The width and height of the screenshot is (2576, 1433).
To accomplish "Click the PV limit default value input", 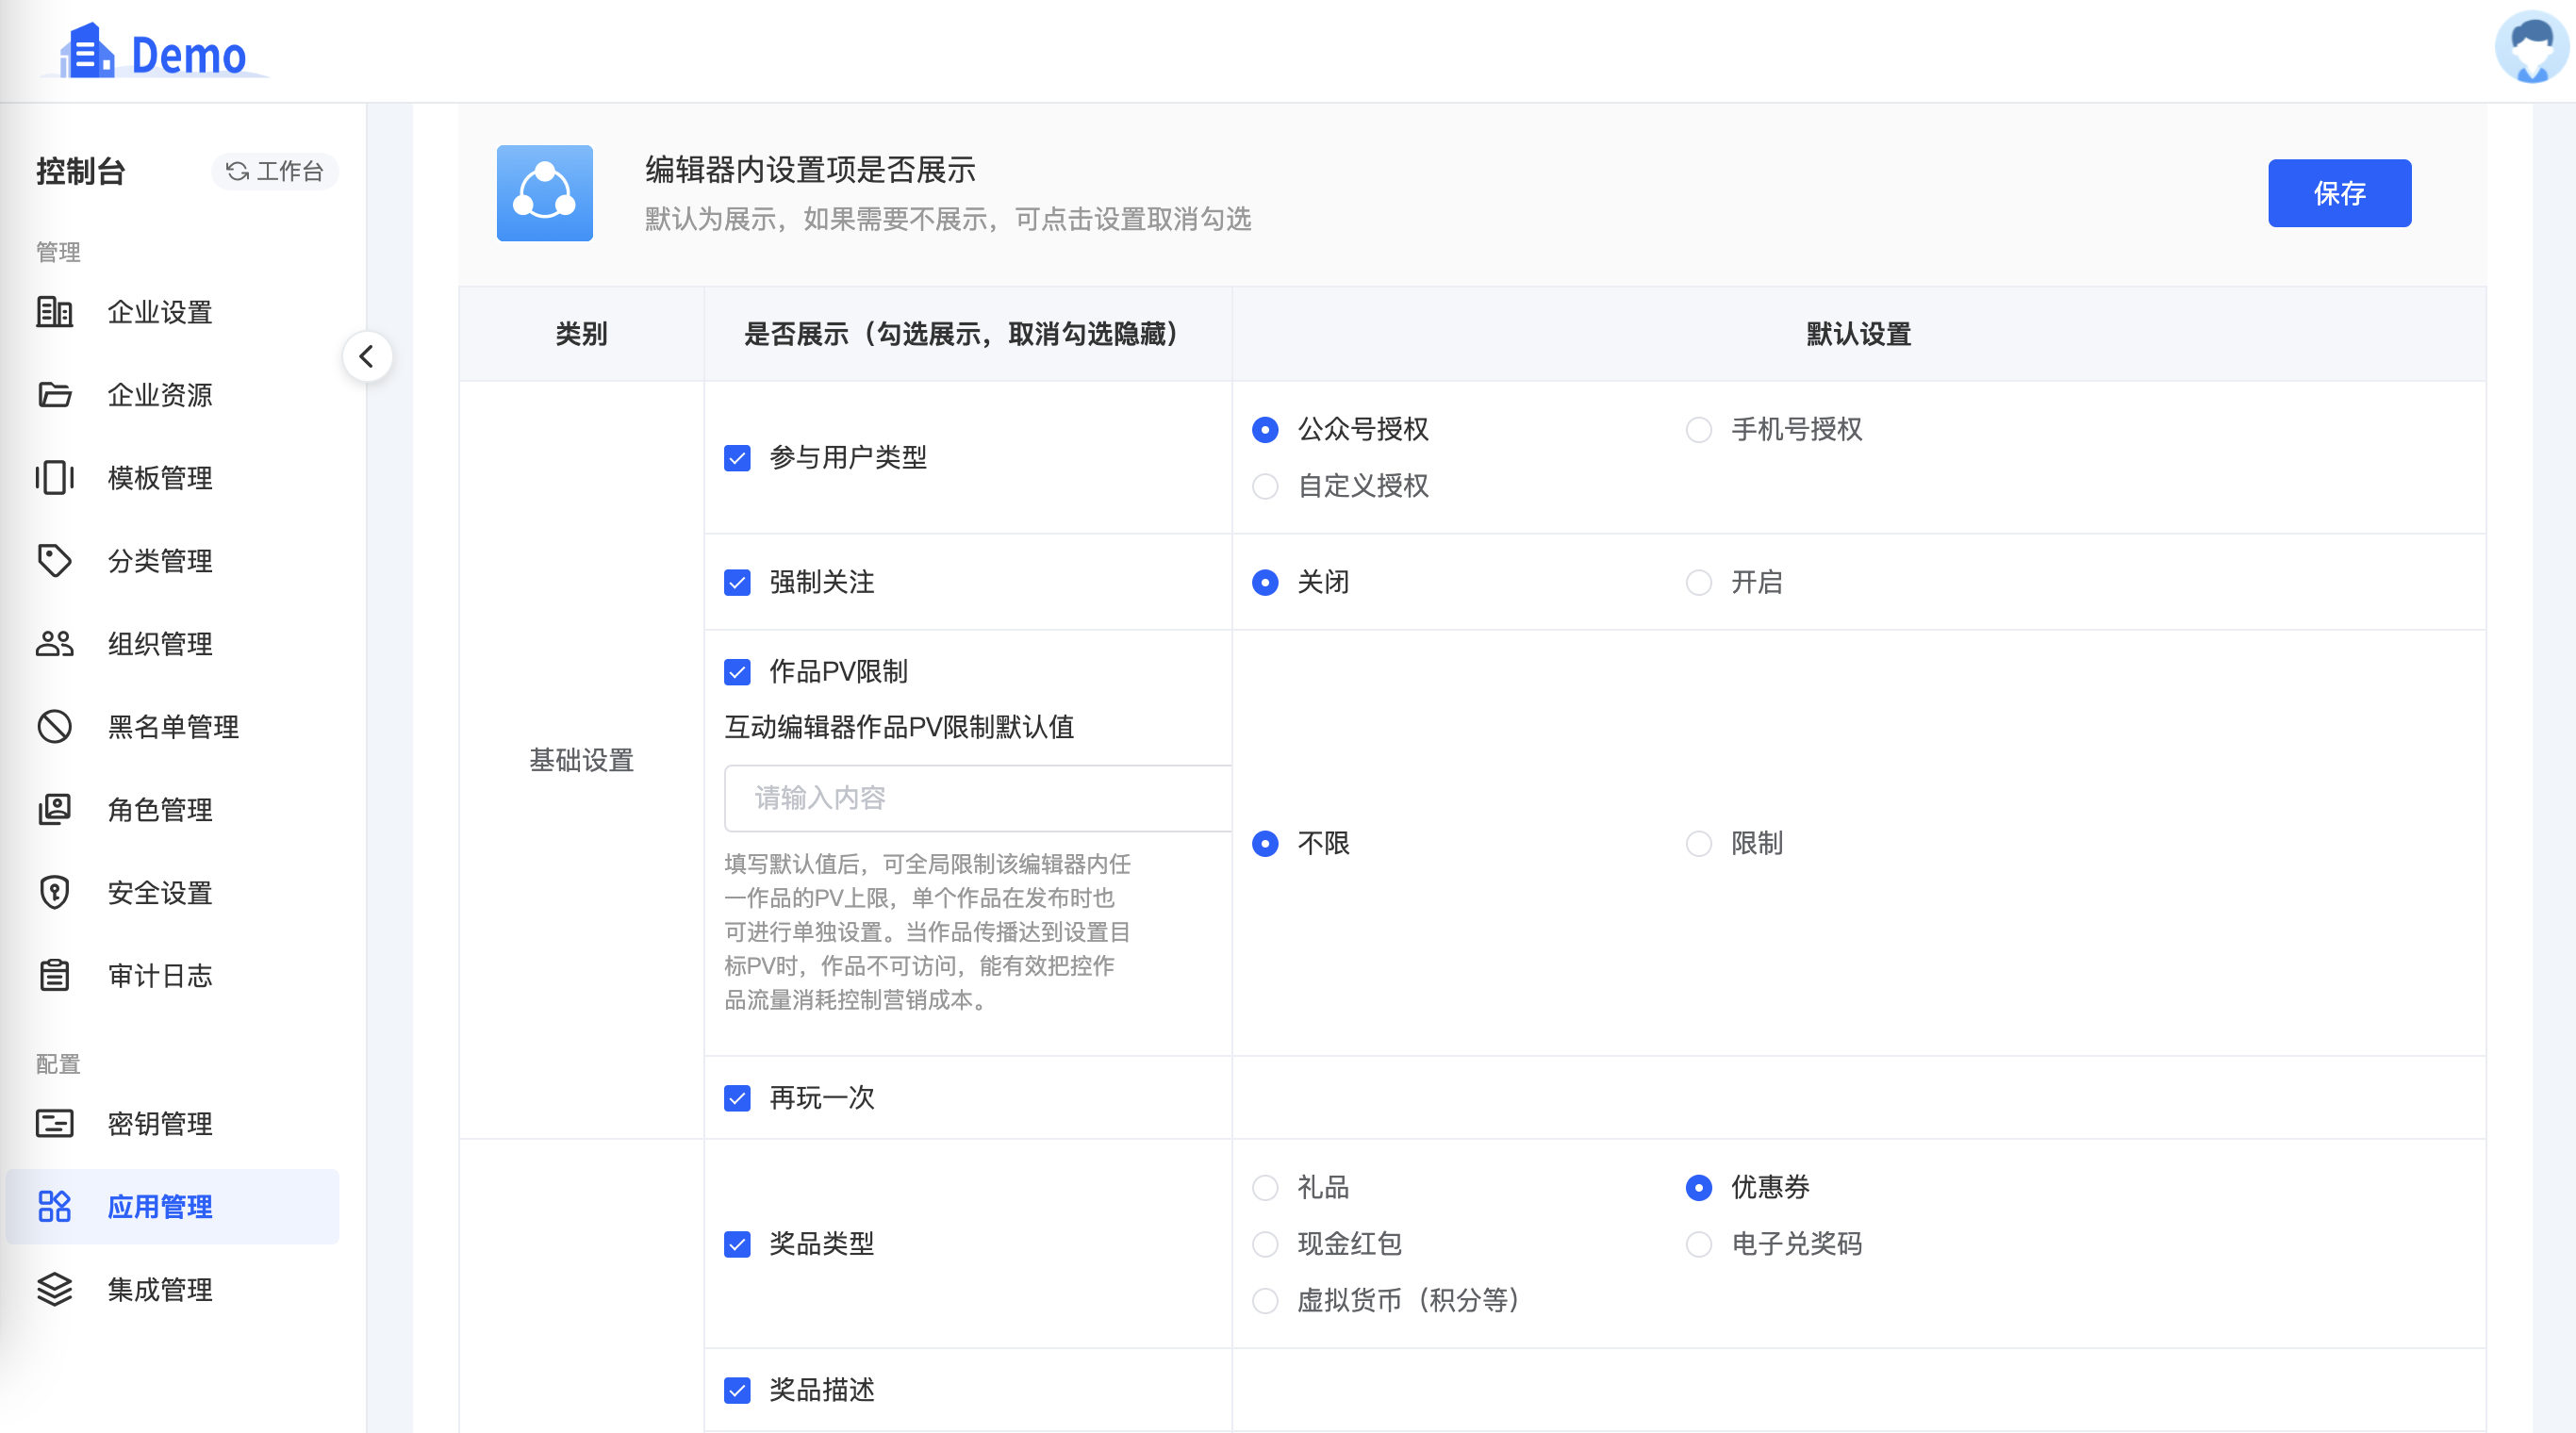I will [x=978, y=798].
